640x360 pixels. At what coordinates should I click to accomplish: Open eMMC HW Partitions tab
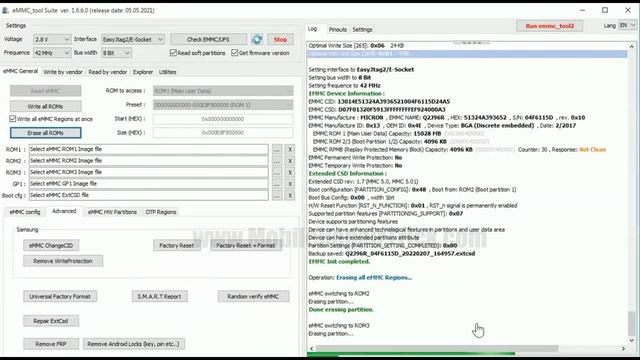point(112,212)
